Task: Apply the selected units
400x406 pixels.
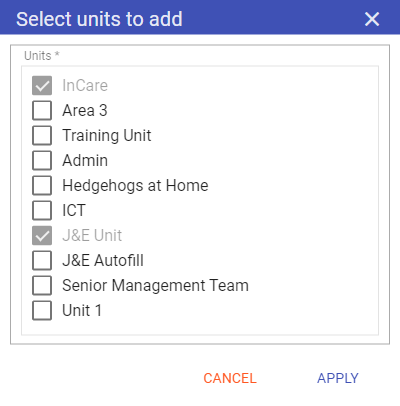Action: pyautogui.click(x=338, y=378)
